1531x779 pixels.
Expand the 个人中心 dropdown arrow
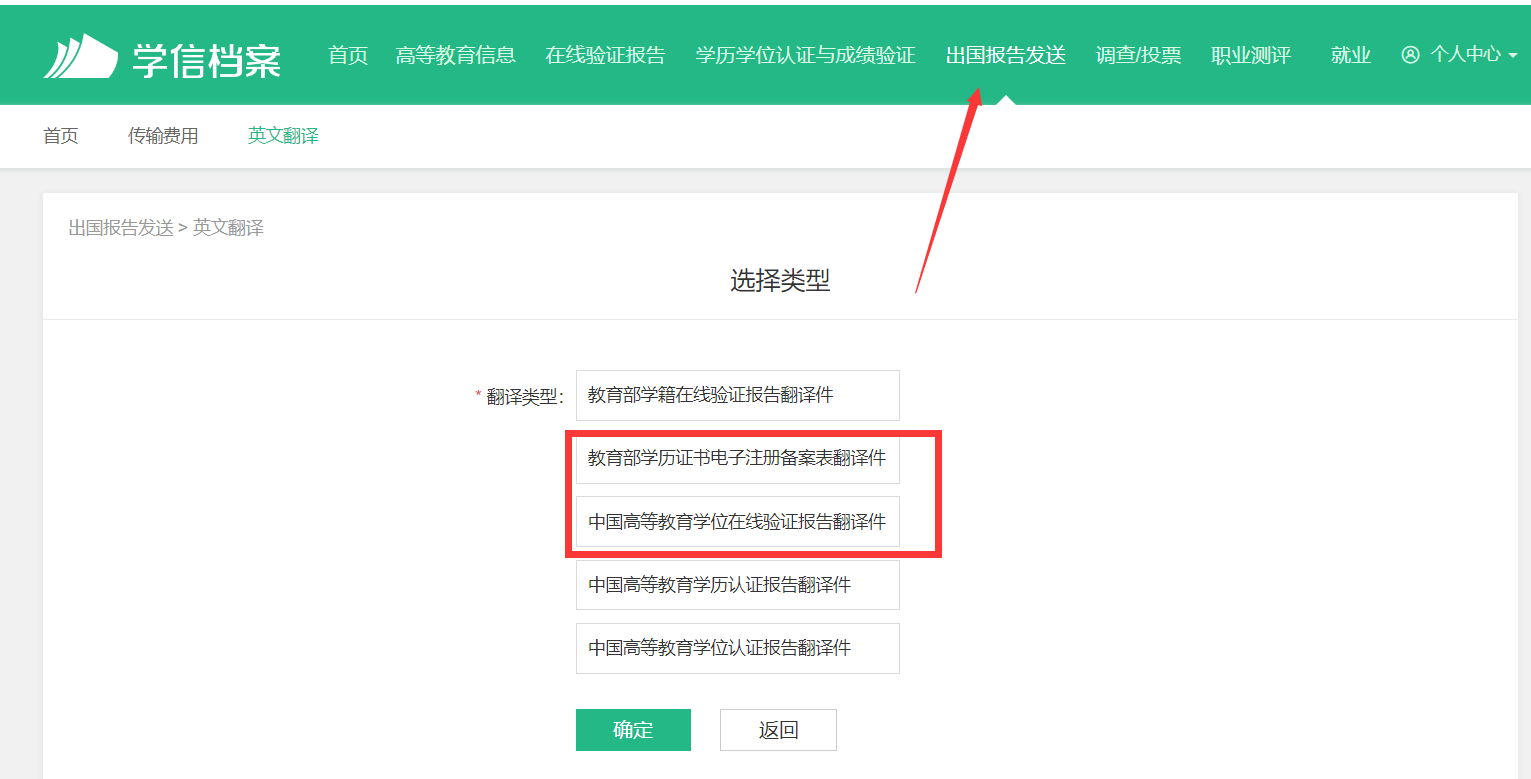tap(1513, 56)
